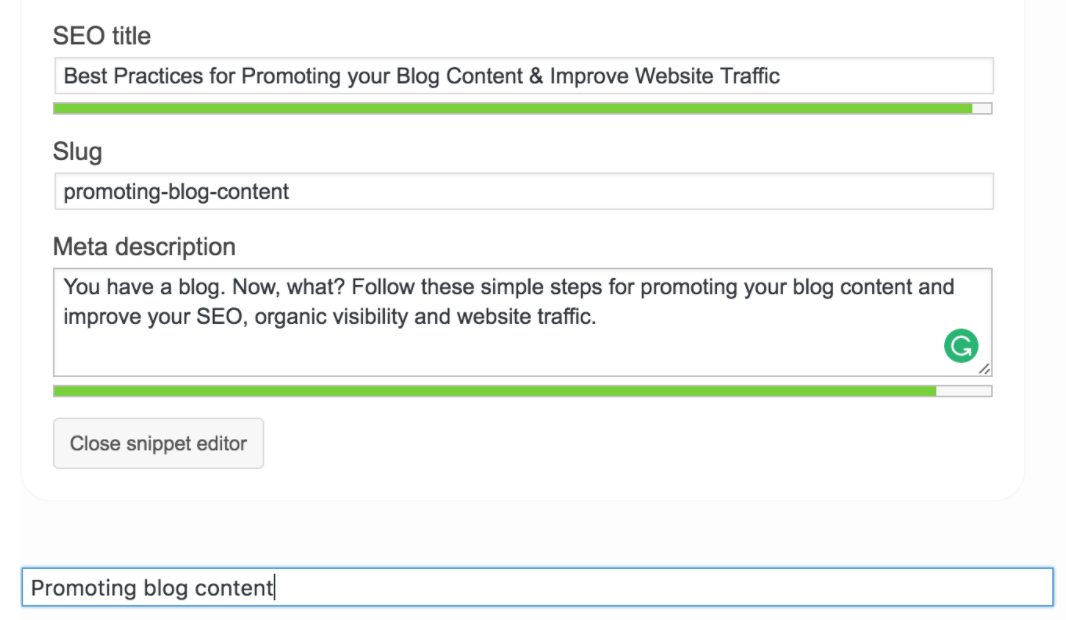
Task: Select the "Slug" label
Action: (x=78, y=152)
